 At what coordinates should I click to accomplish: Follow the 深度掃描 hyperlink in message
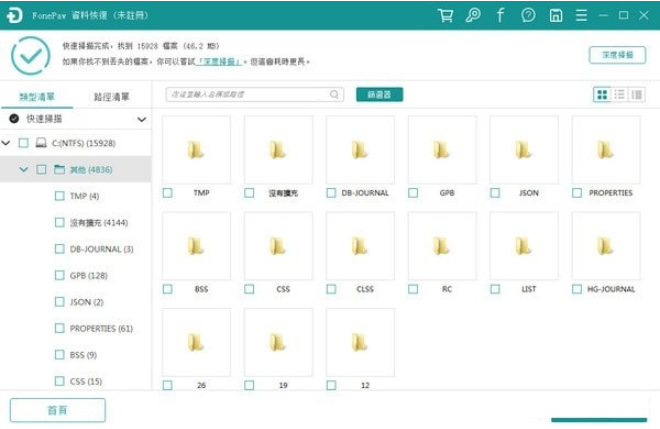(x=219, y=62)
